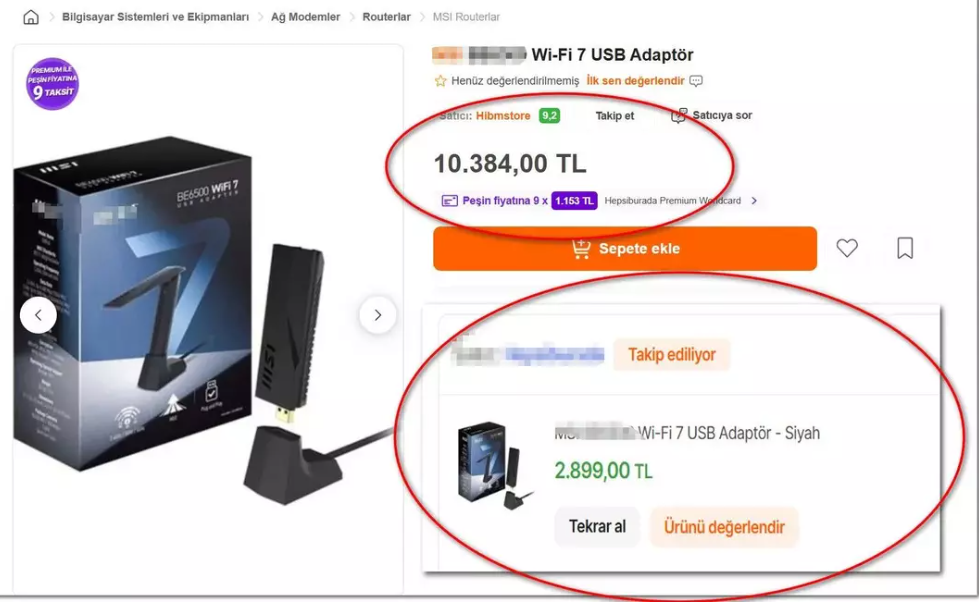Go to the home icon in breadcrumb
This screenshot has height=612, width=979.
point(31,17)
